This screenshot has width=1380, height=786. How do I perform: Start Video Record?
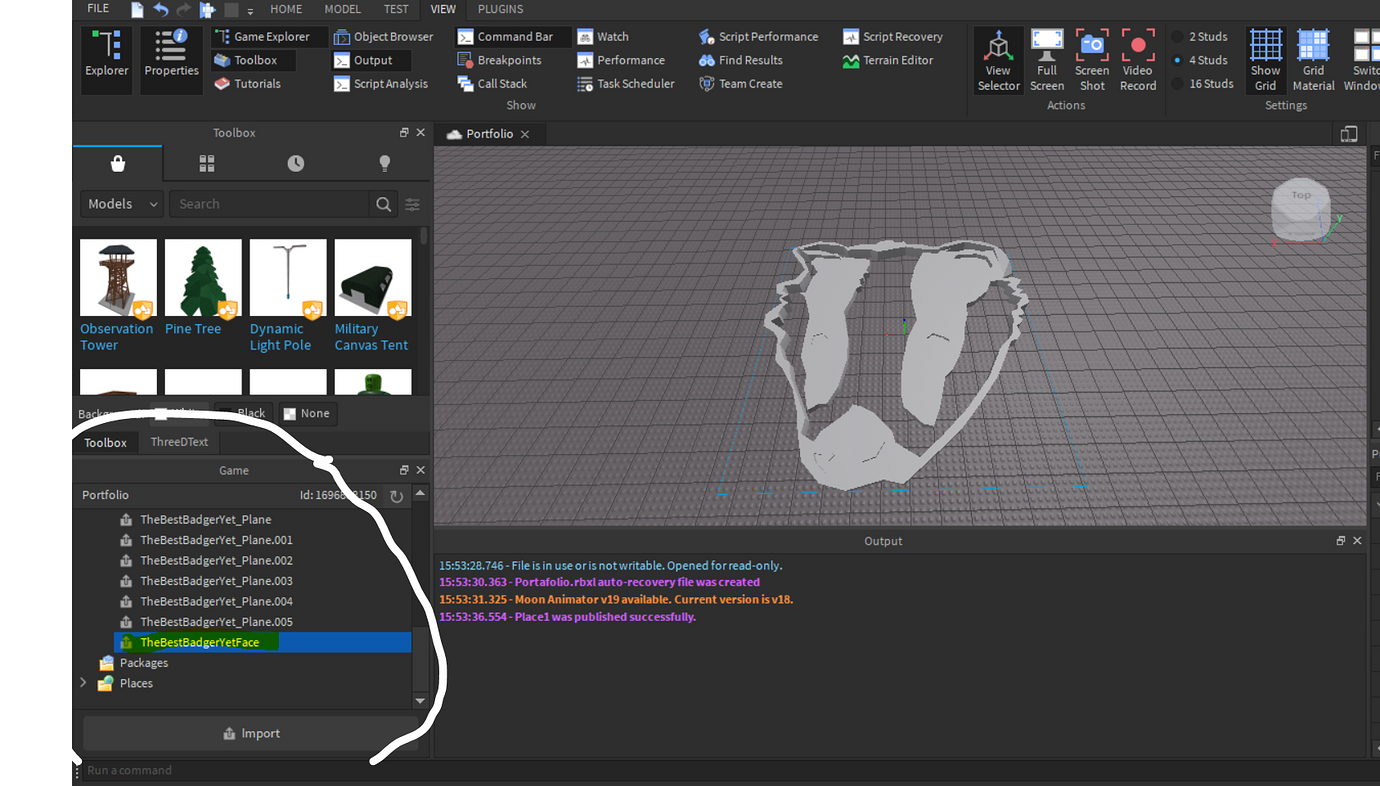tap(1138, 59)
